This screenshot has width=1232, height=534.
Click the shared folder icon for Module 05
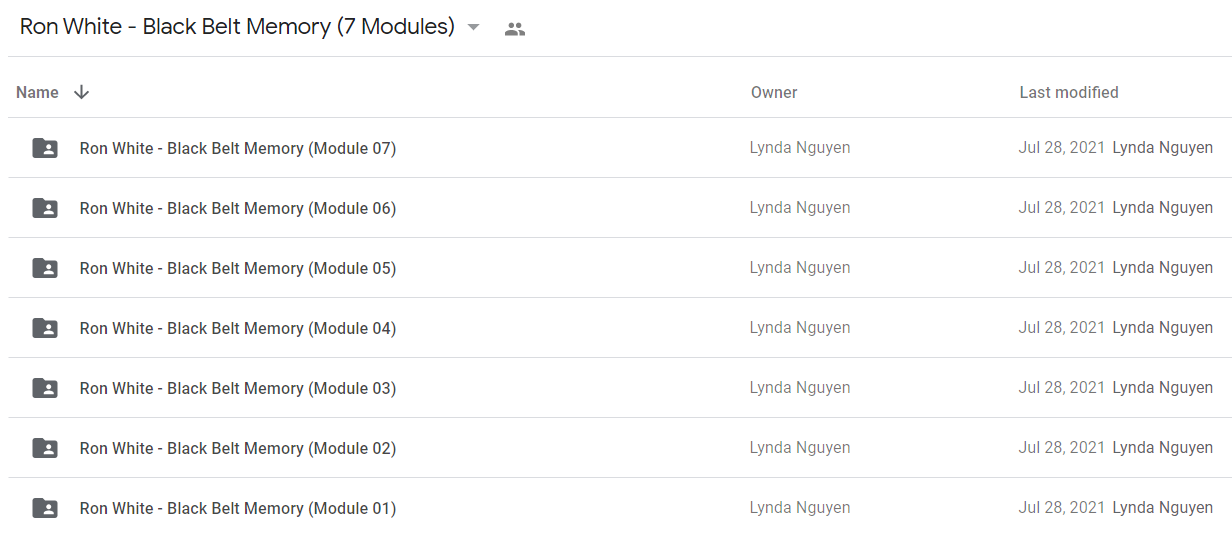point(45,268)
